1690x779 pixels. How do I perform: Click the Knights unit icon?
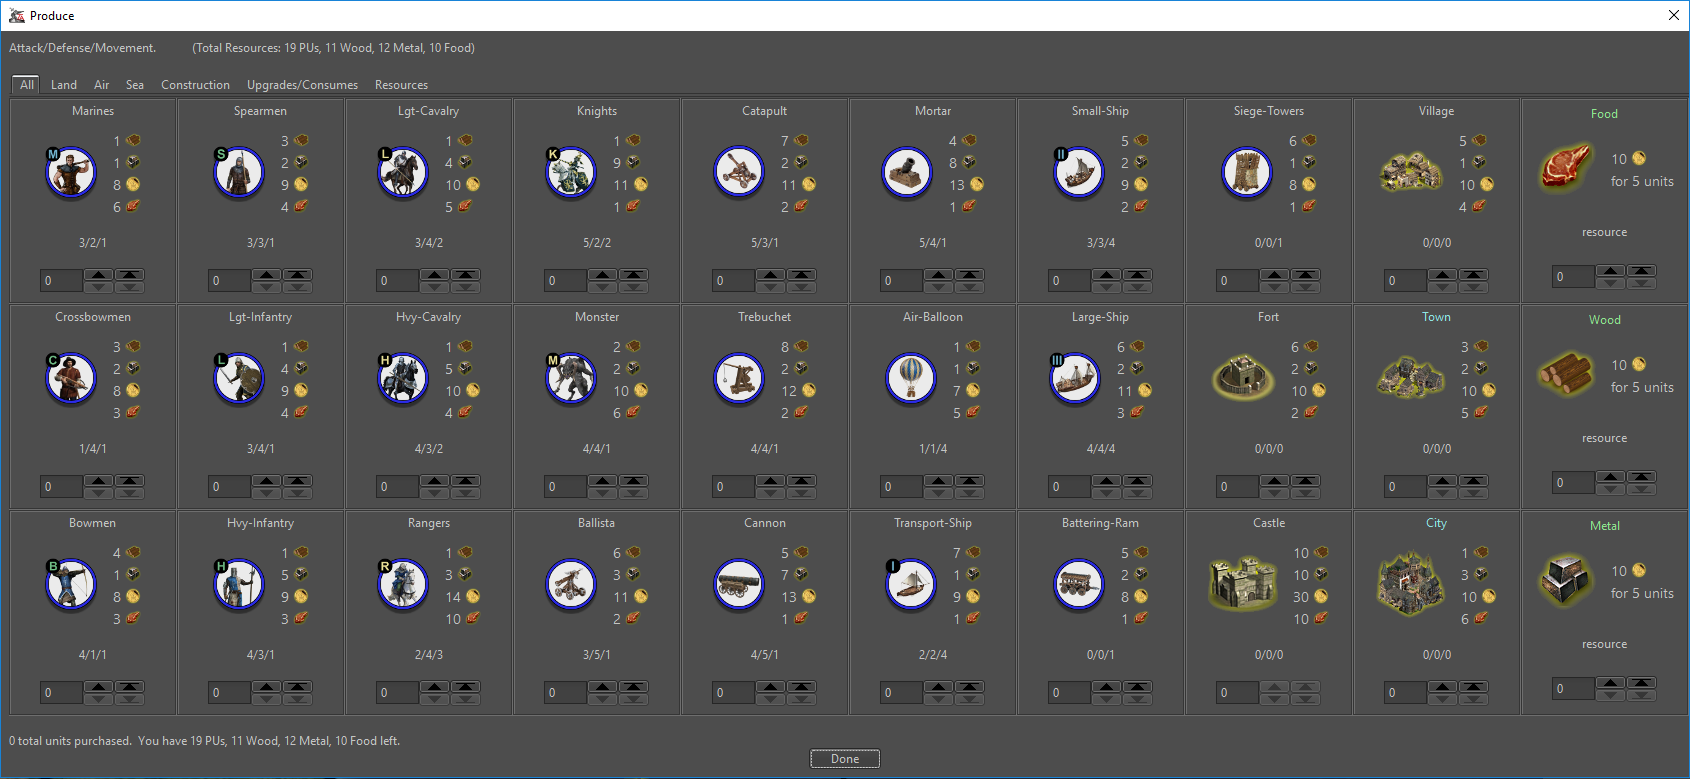tap(570, 172)
